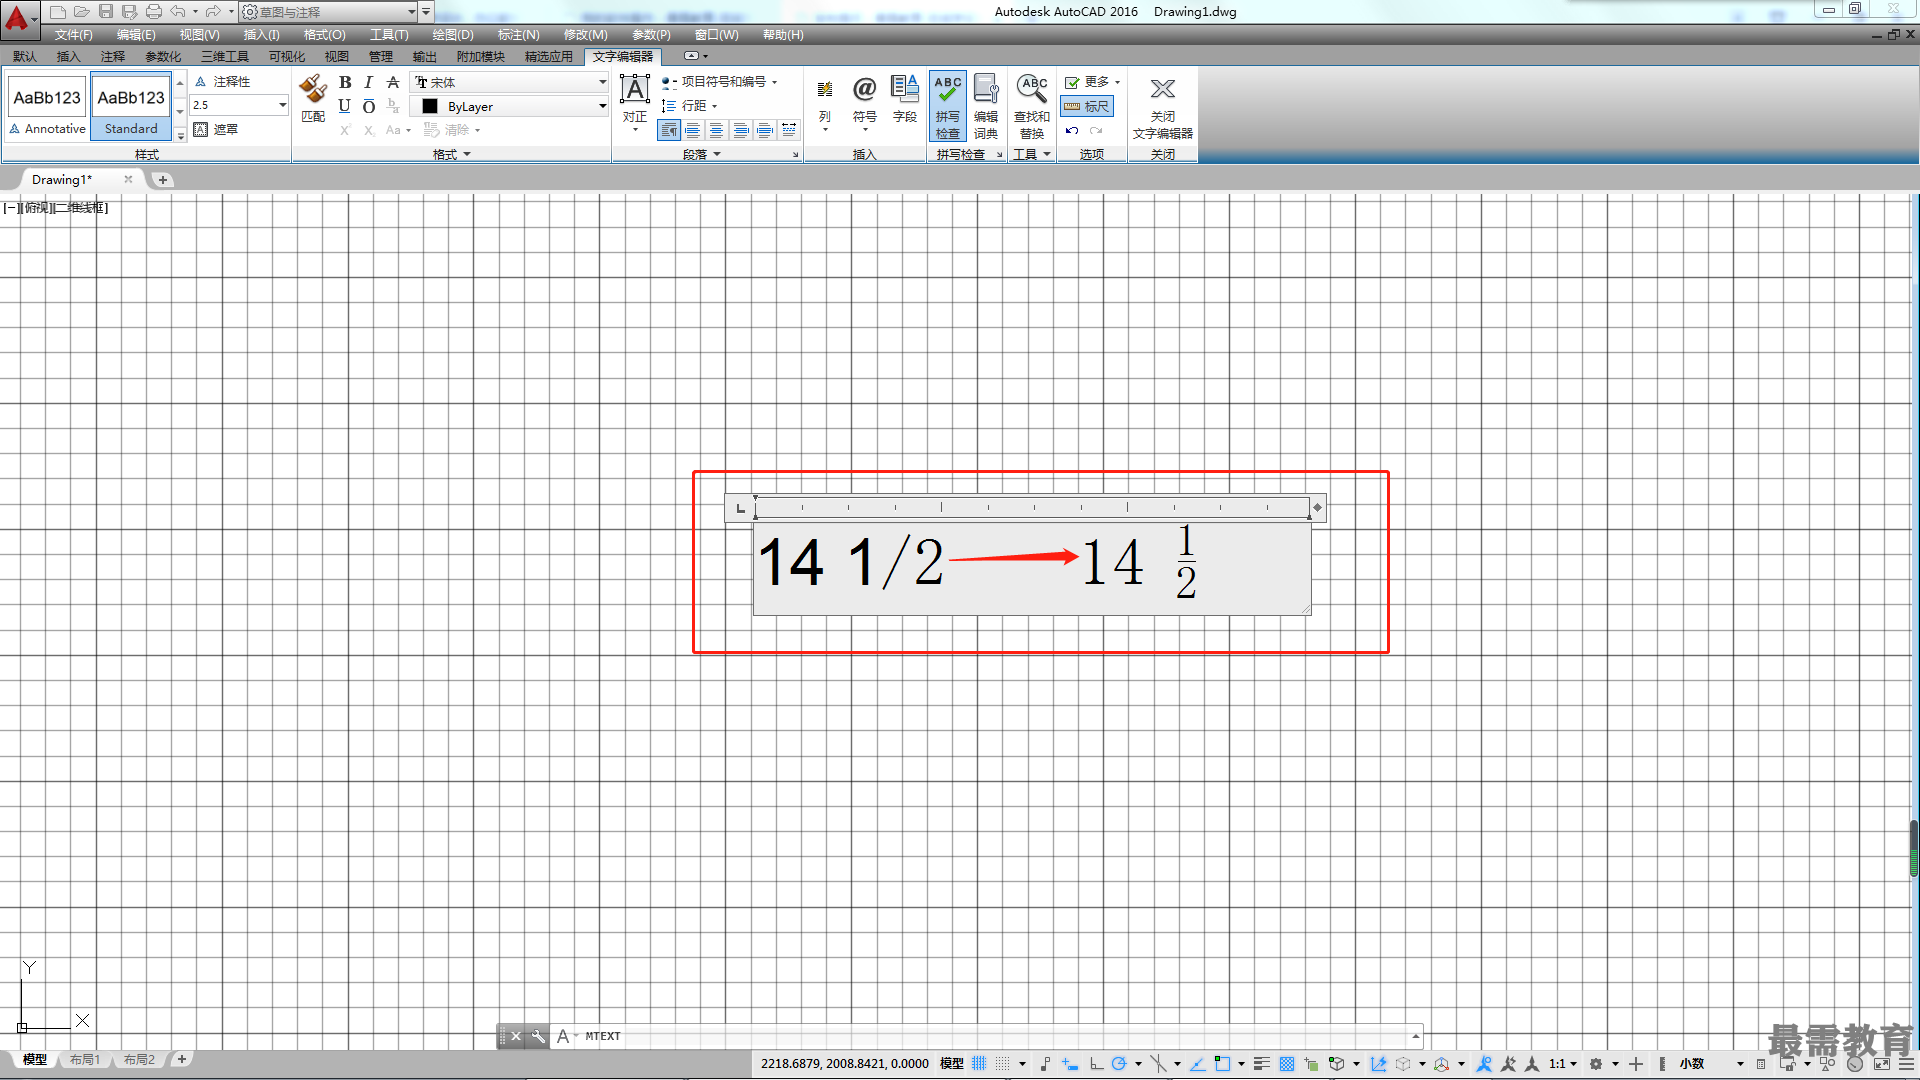Toggle Strikethrough formatting button

pyautogui.click(x=393, y=82)
